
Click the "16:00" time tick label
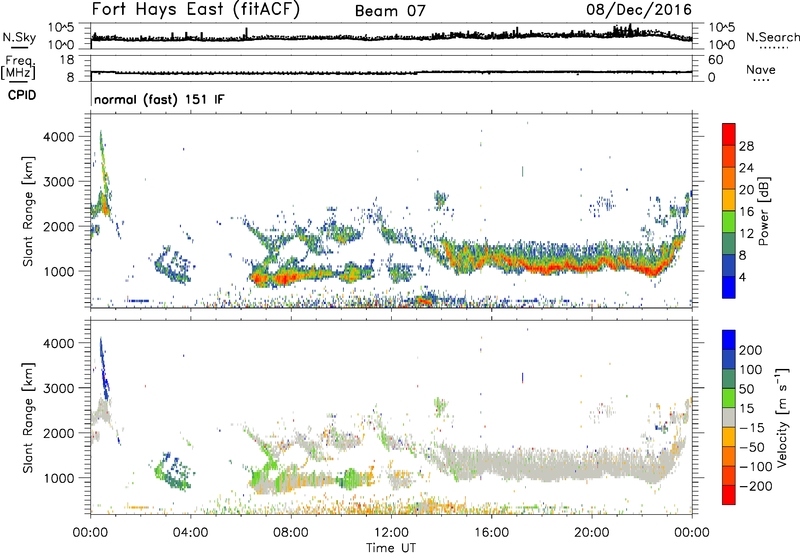pos(491,533)
